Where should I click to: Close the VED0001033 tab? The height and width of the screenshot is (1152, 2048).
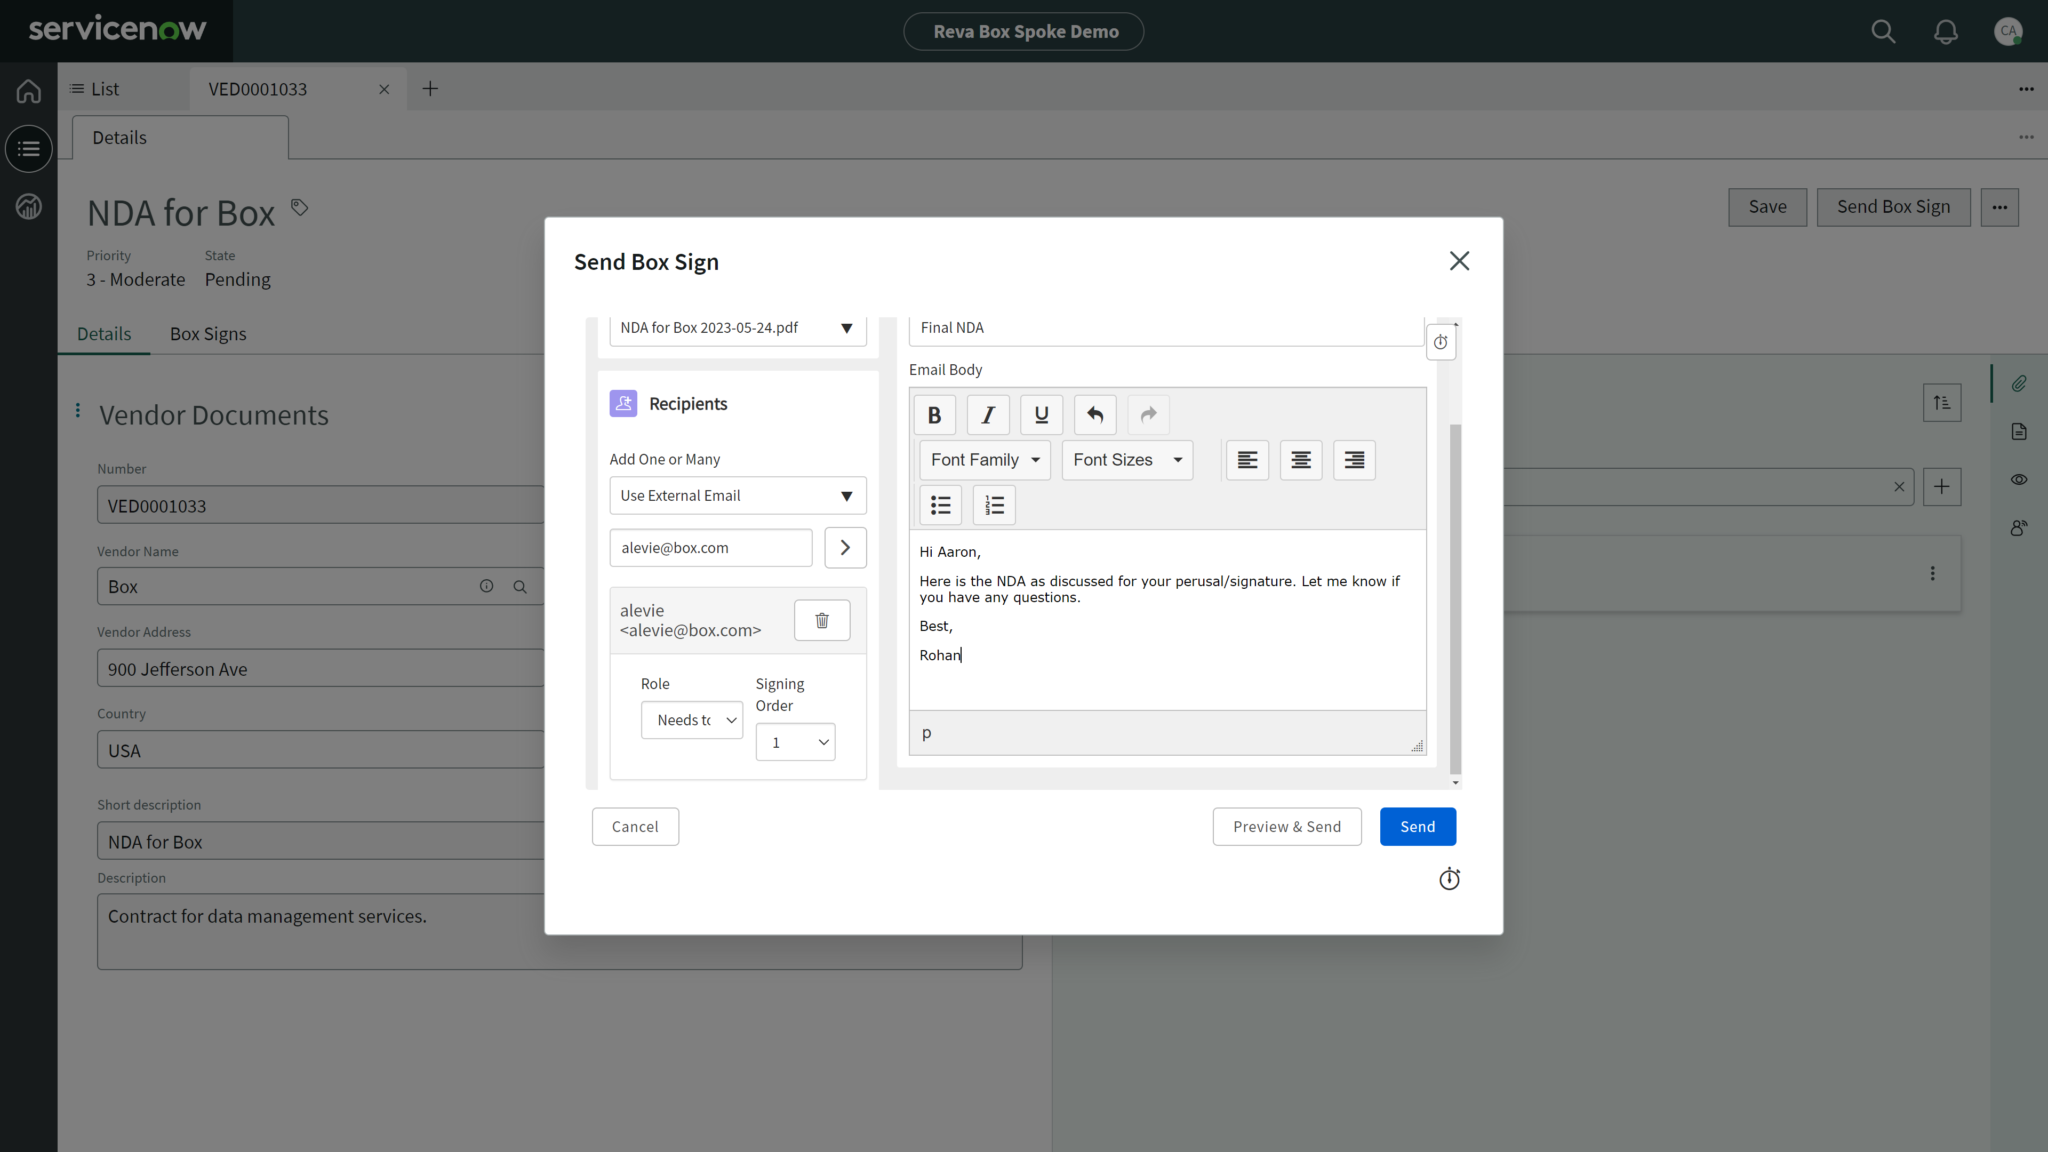click(x=384, y=89)
